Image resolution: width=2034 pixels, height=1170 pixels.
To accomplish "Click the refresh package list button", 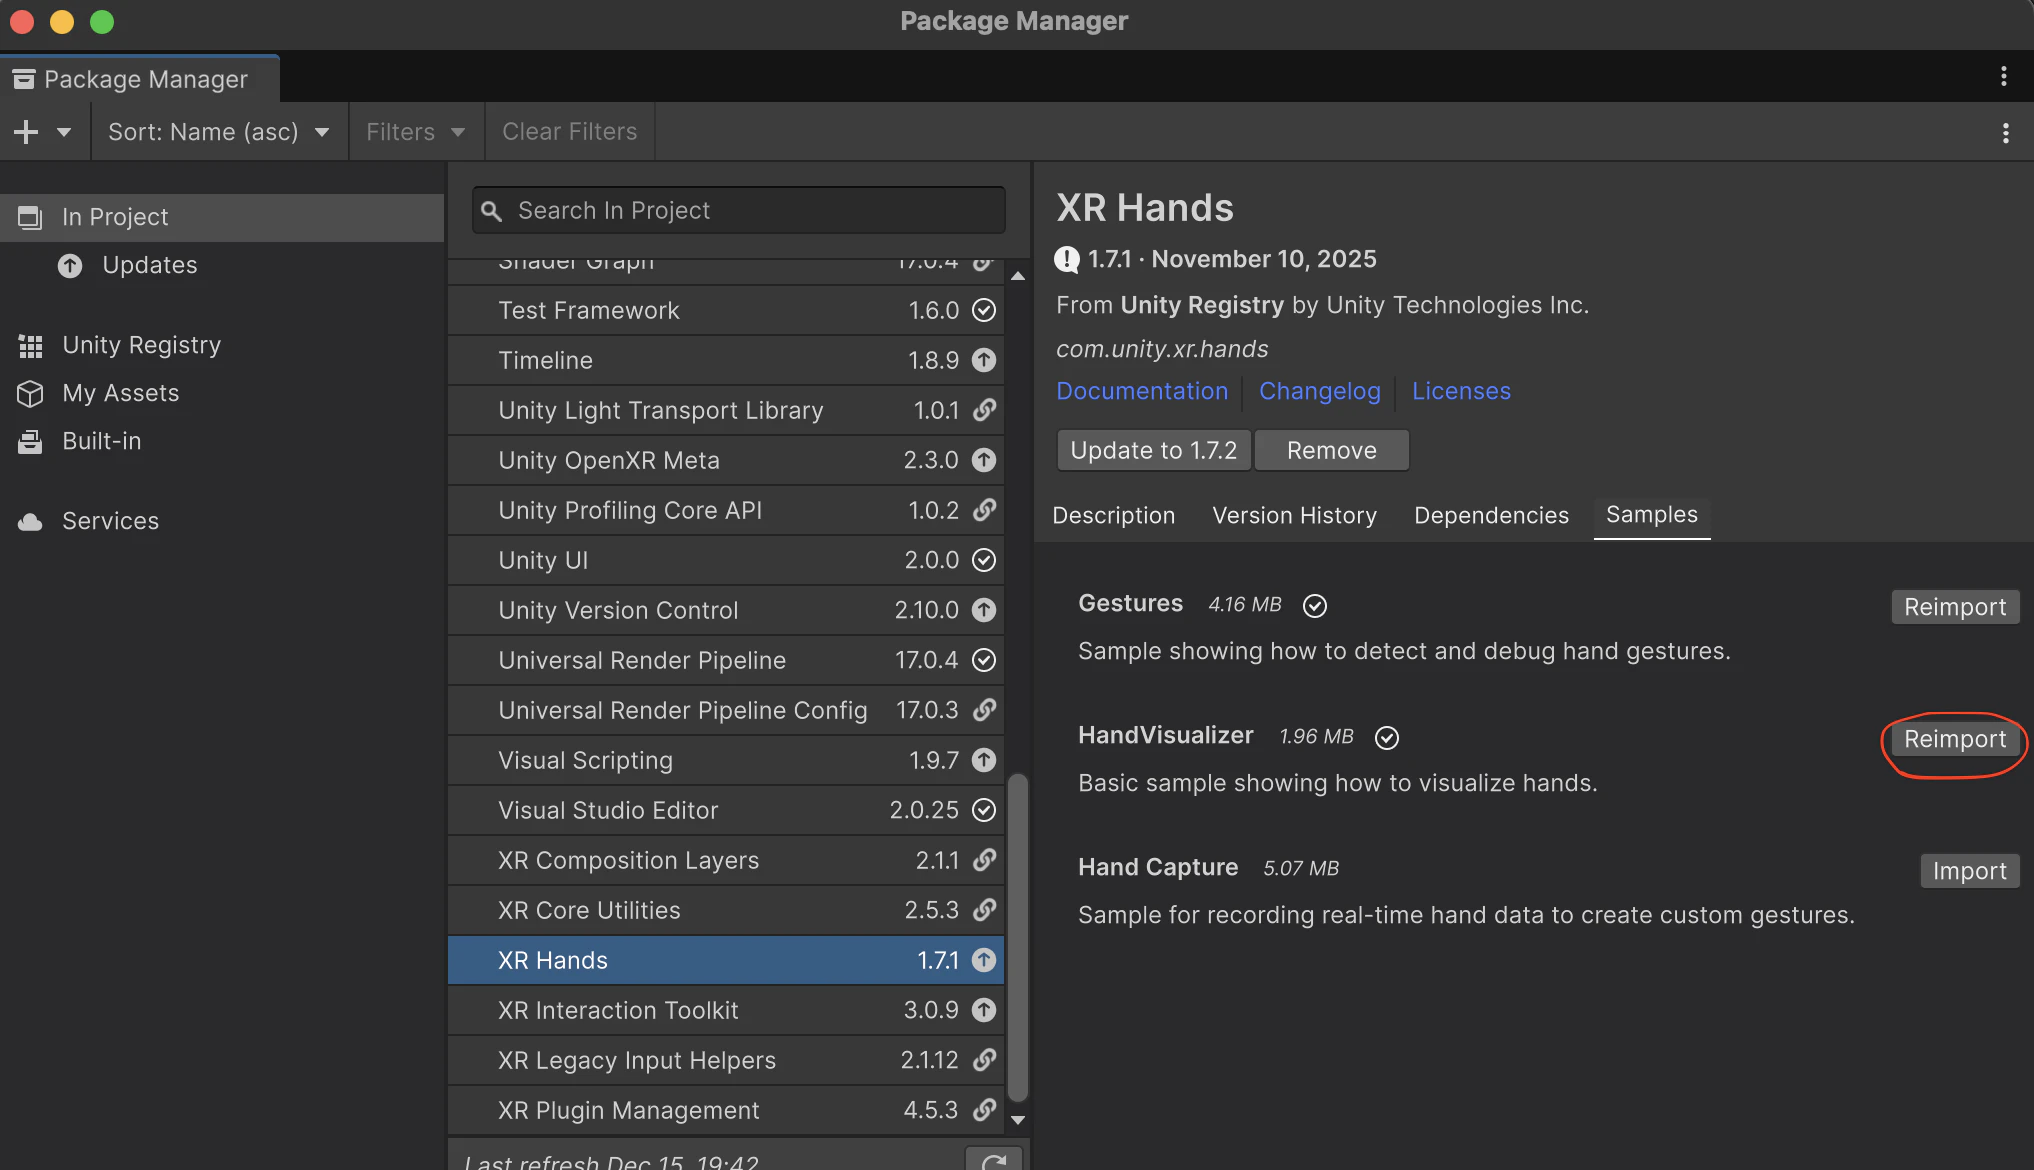I will click(994, 1161).
